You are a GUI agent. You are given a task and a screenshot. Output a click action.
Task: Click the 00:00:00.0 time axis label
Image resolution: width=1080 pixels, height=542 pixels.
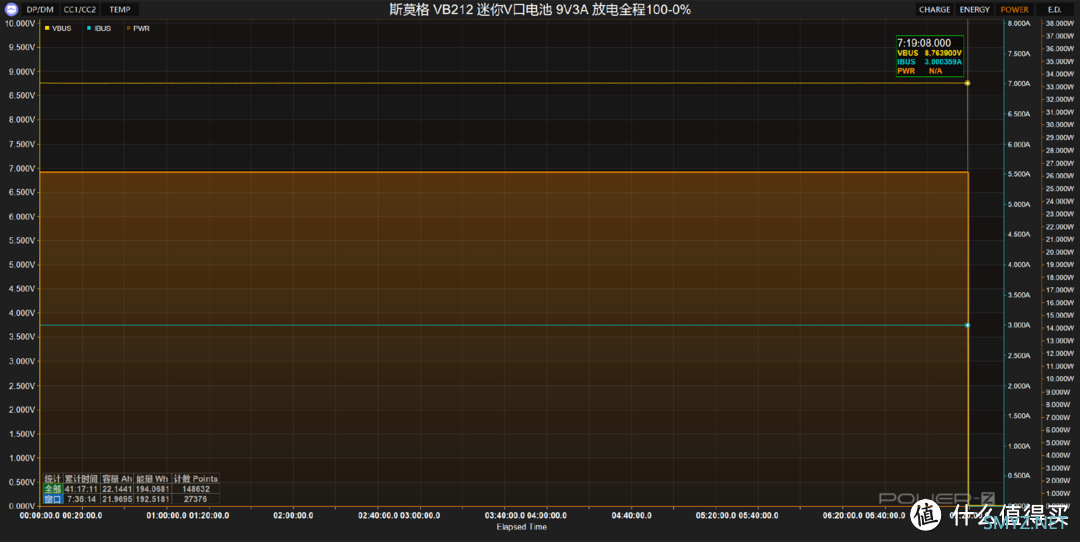[40, 515]
